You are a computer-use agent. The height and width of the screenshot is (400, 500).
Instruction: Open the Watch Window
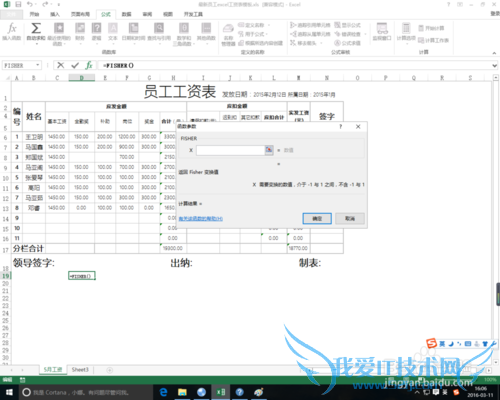382,32
